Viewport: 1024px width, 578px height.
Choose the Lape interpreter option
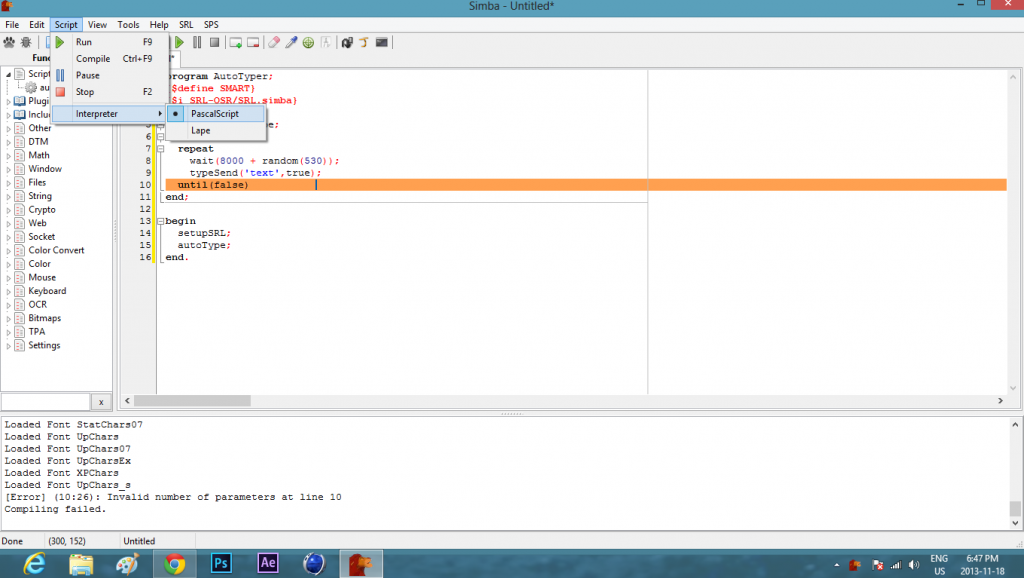[201, 131]
